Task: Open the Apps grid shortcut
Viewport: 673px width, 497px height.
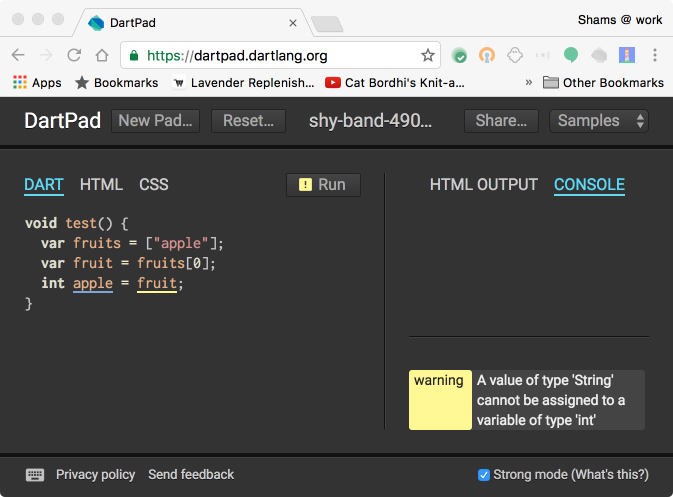Action: pyautogui.click(x=37, y=83)
